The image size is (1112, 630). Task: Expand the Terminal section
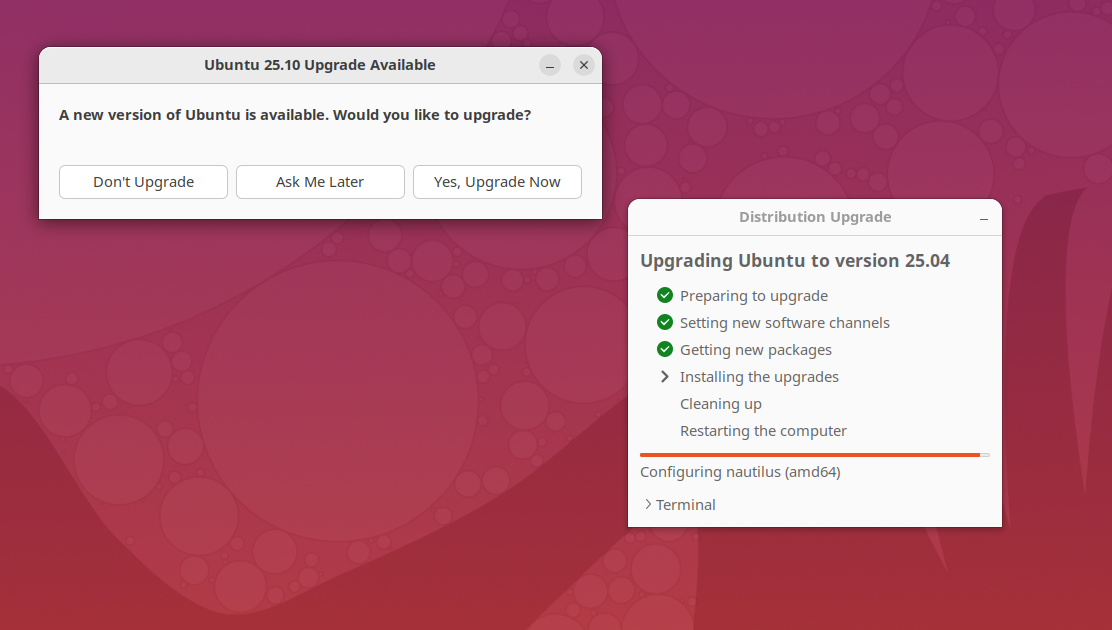point(680,505)
